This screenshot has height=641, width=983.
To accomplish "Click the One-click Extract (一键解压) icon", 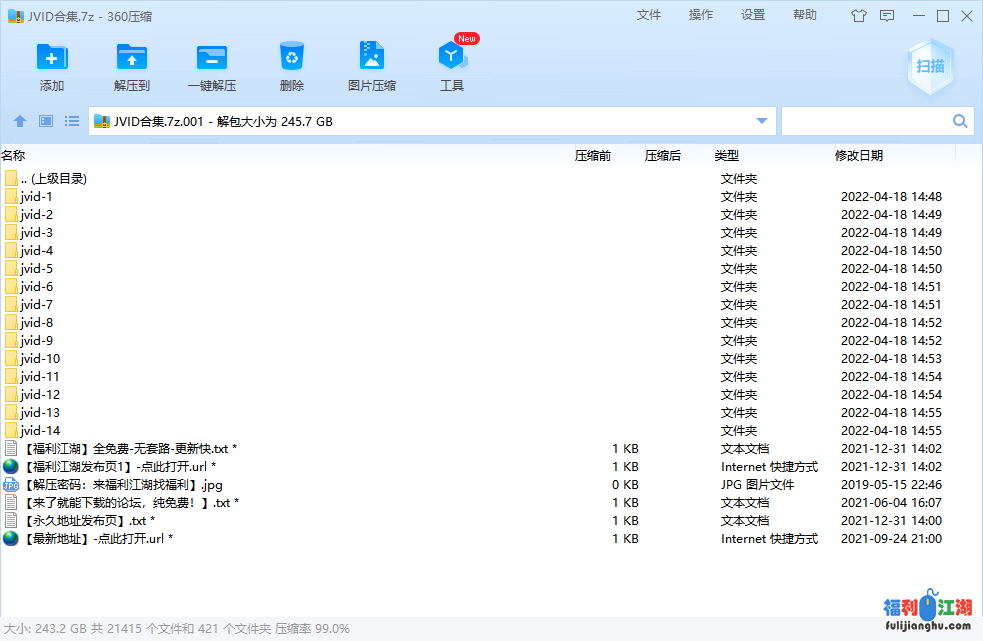I will pyautogui.click(x=212, y=58).
